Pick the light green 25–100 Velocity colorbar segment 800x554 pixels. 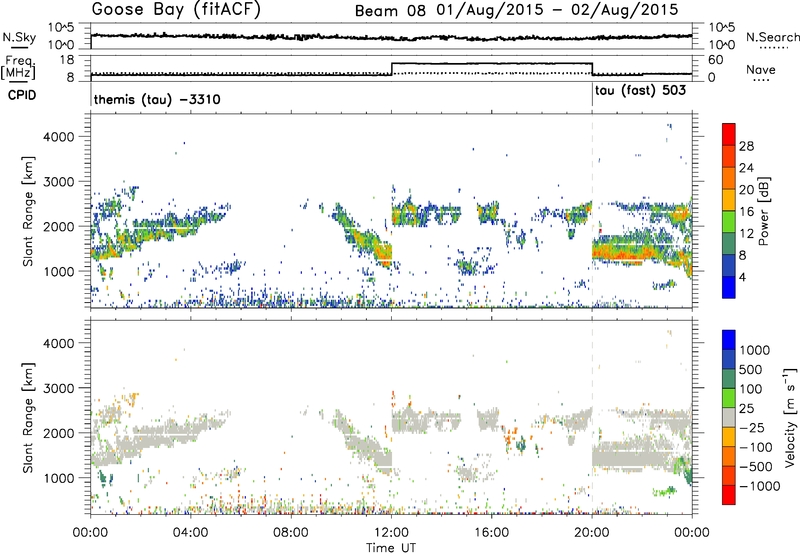[x=729, y=398]
